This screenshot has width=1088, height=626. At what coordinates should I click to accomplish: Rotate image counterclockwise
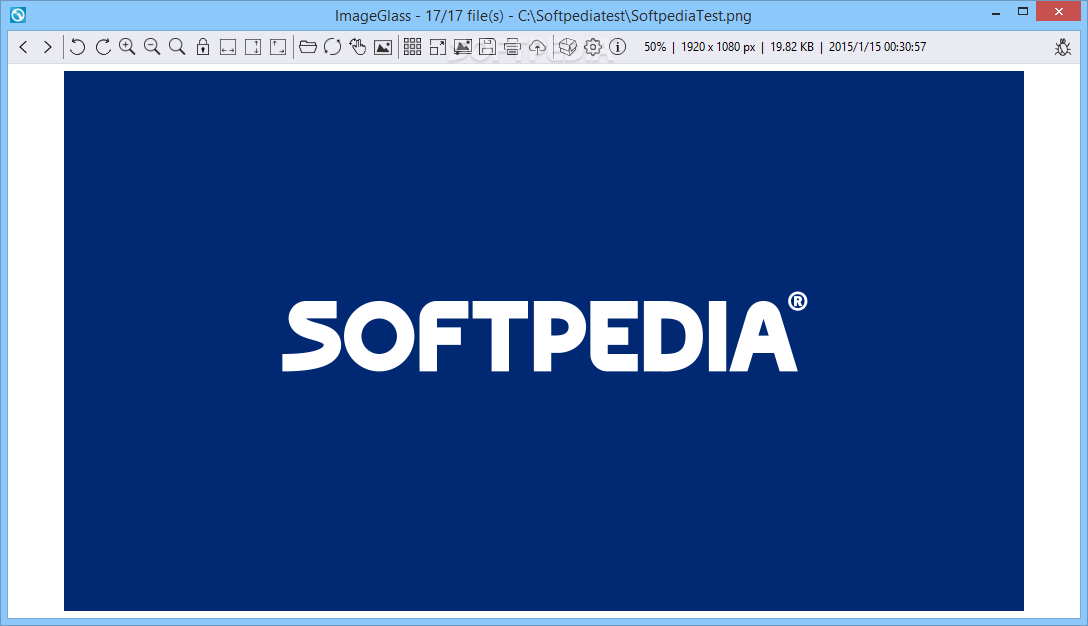tap(78, 47)
